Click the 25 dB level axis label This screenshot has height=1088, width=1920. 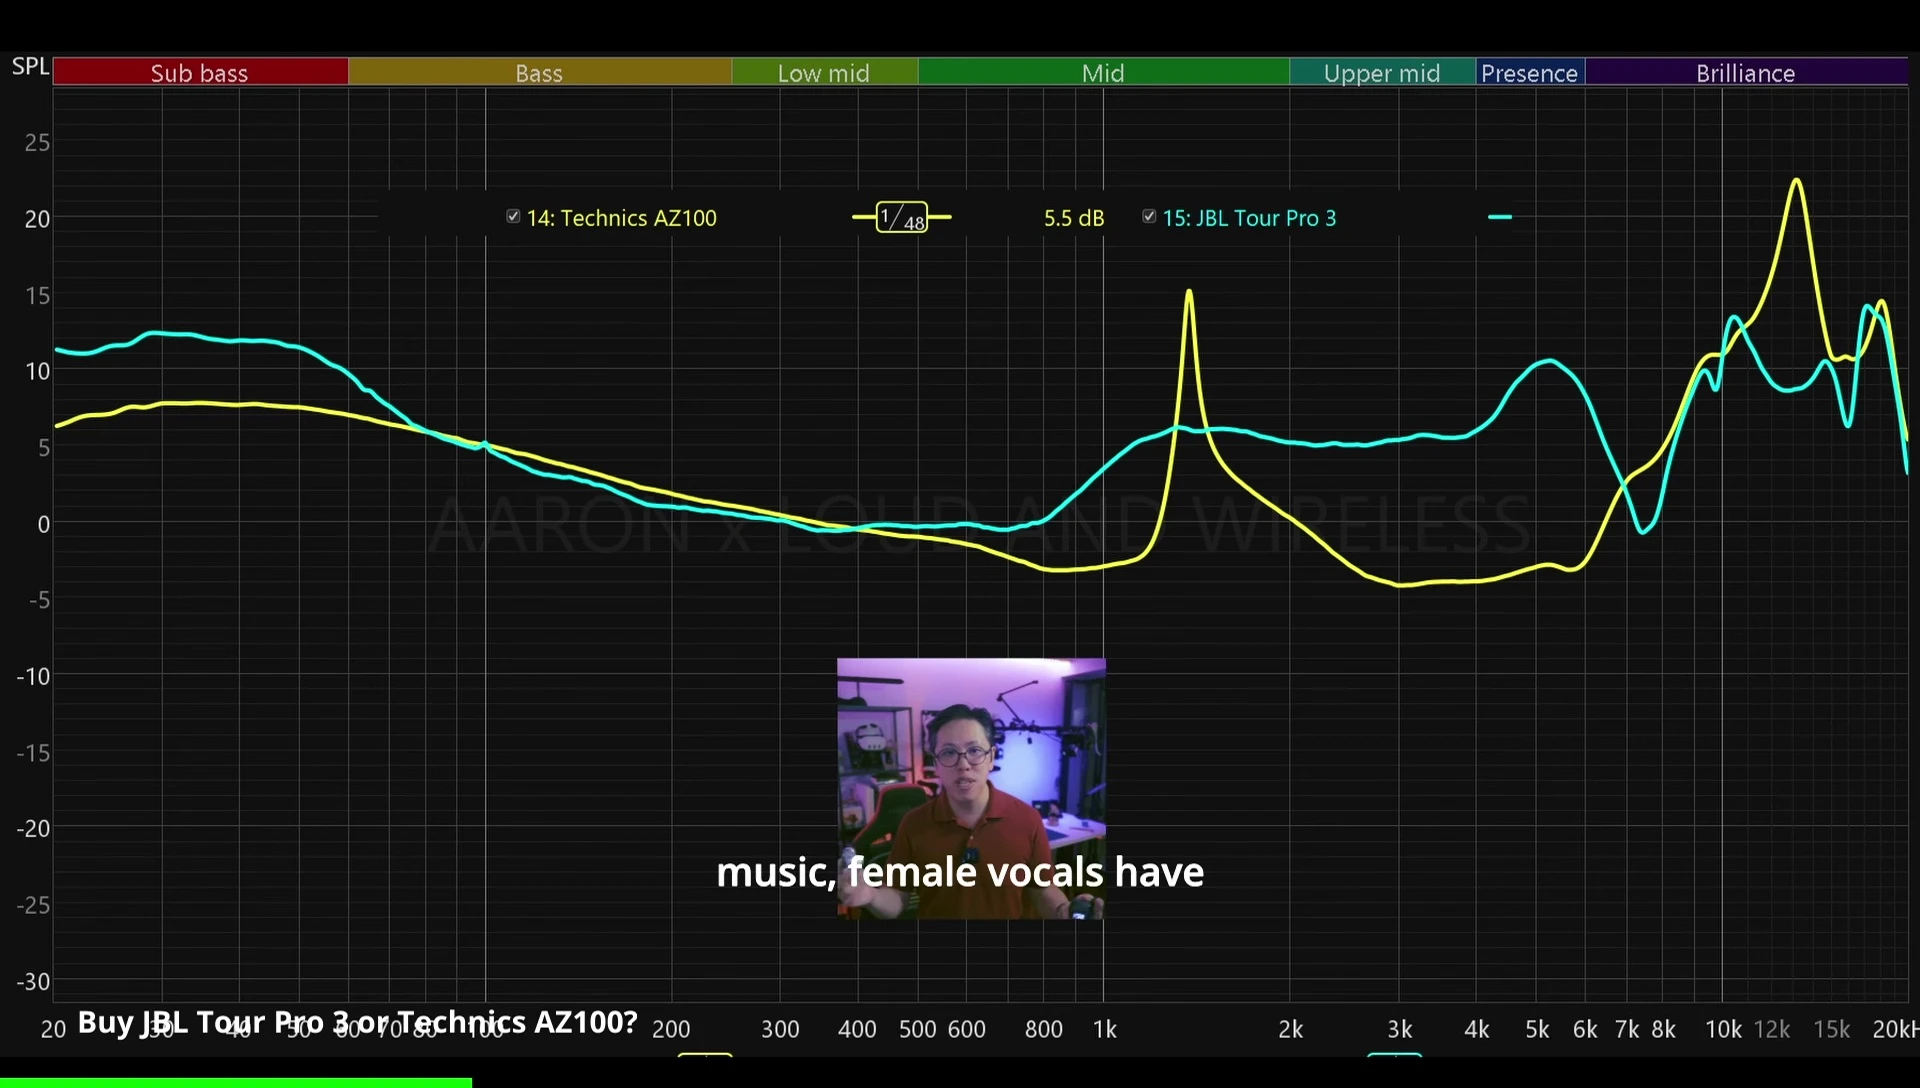37,142
